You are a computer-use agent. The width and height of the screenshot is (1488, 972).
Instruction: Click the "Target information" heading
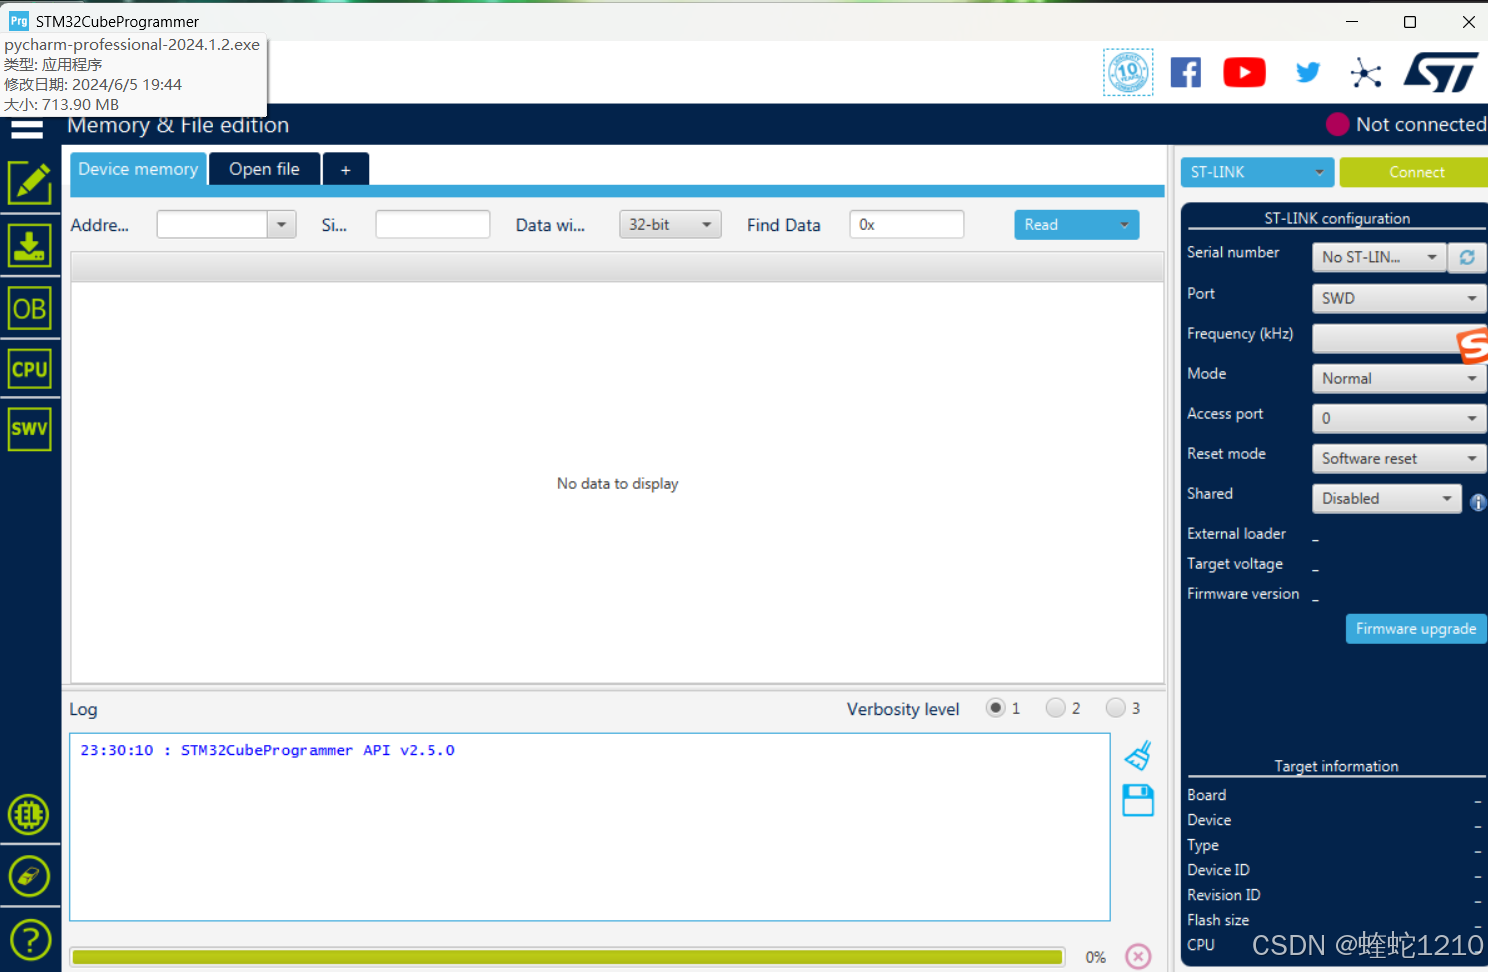[x=1336, y=766]
